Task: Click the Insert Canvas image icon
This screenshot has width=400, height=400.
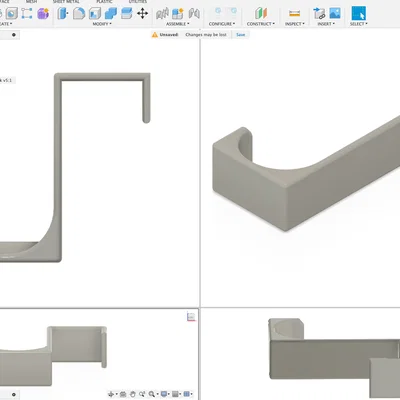Action: (335, 14)
